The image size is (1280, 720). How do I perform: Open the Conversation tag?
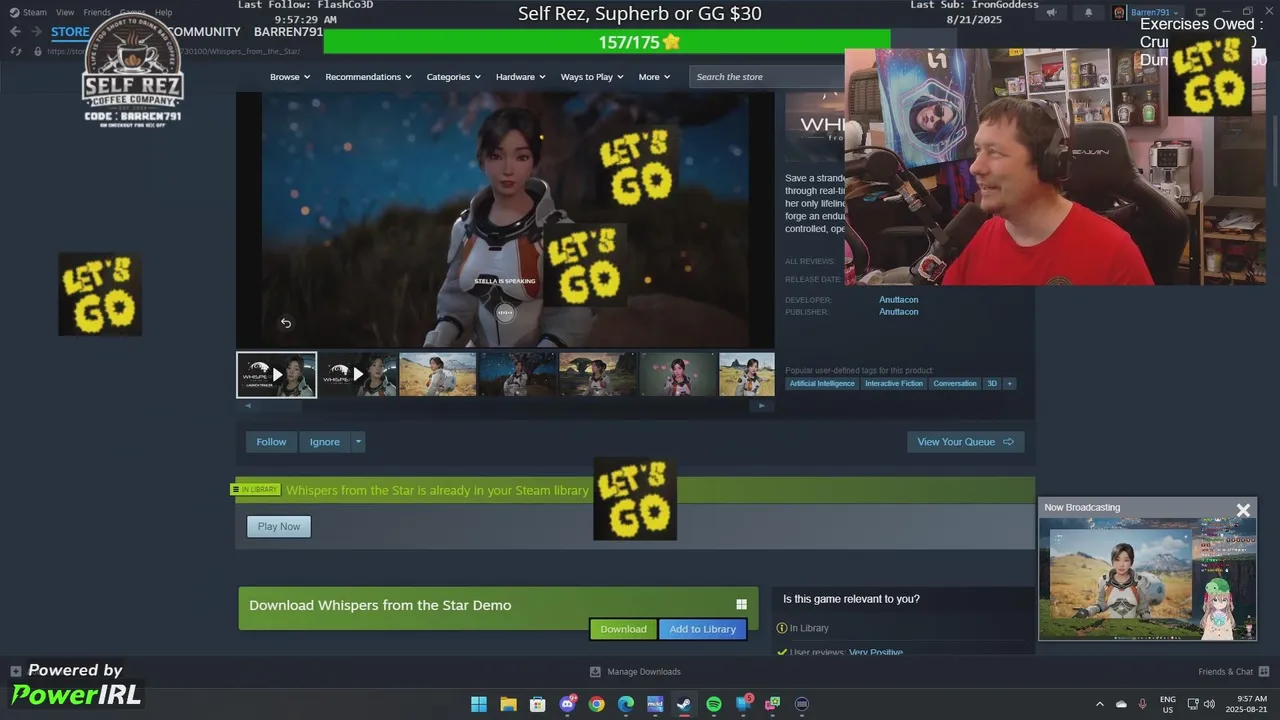click(955, 383)
